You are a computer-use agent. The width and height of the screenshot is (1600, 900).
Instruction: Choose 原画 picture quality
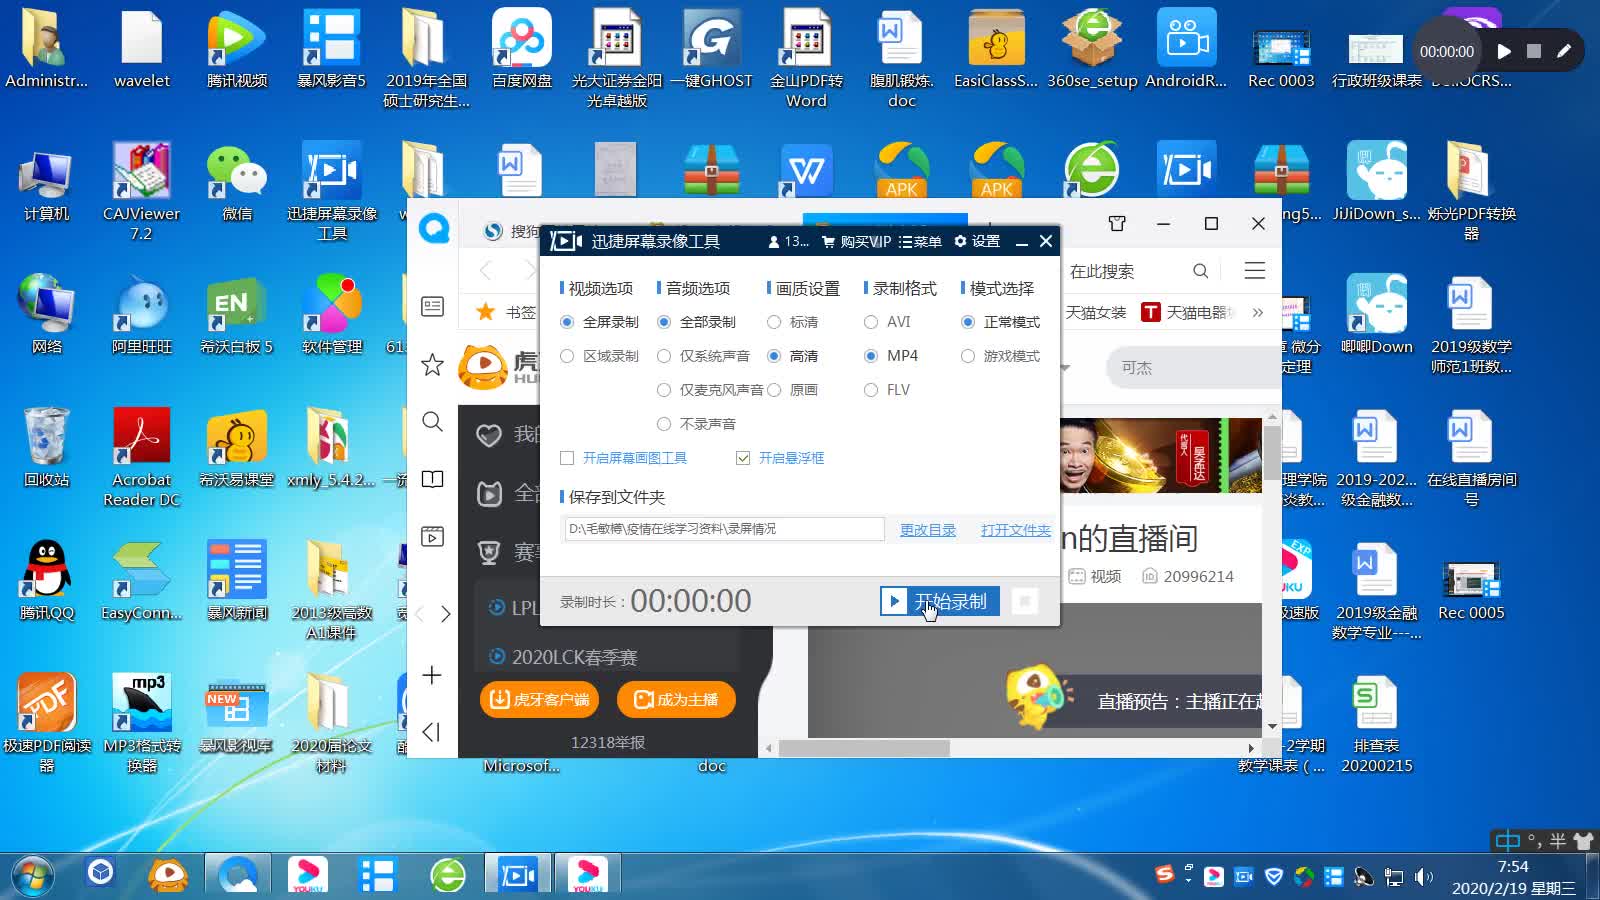click(x=792, y=390)
